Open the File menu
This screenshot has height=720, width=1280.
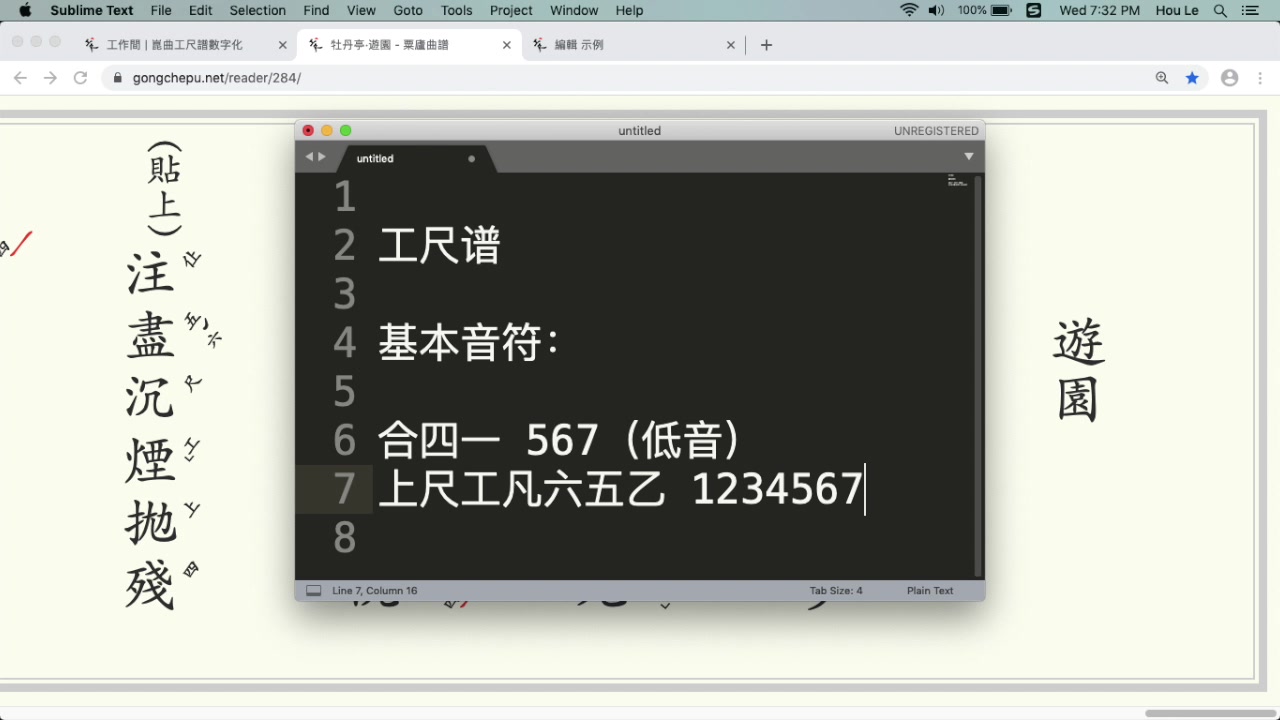161,10
